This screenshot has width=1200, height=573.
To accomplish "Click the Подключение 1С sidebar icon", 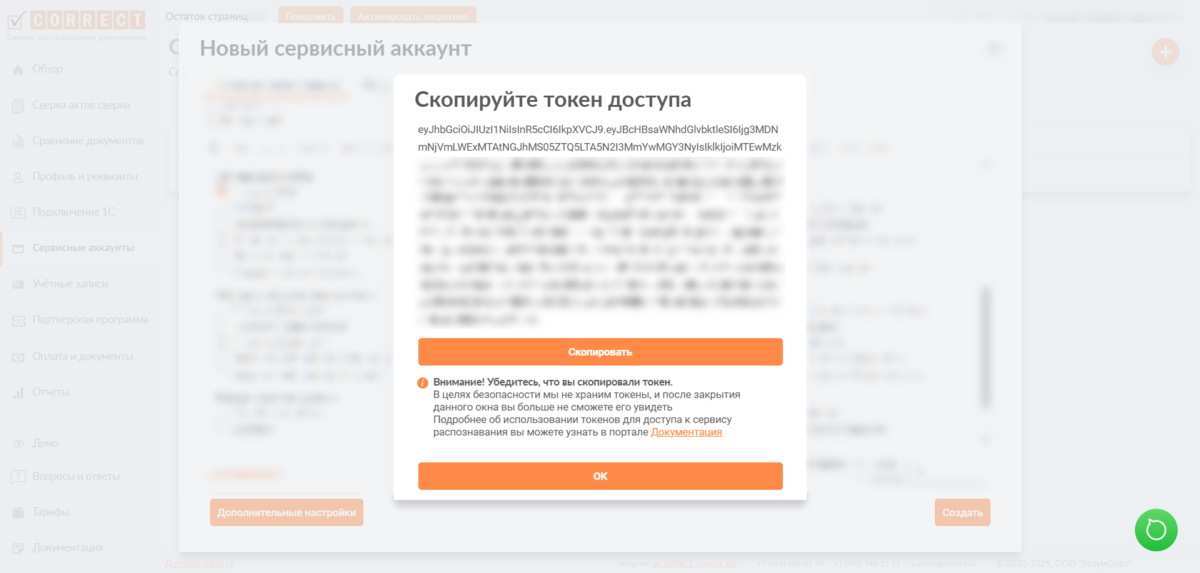I will pyautogui.click(x=17, y=212).
